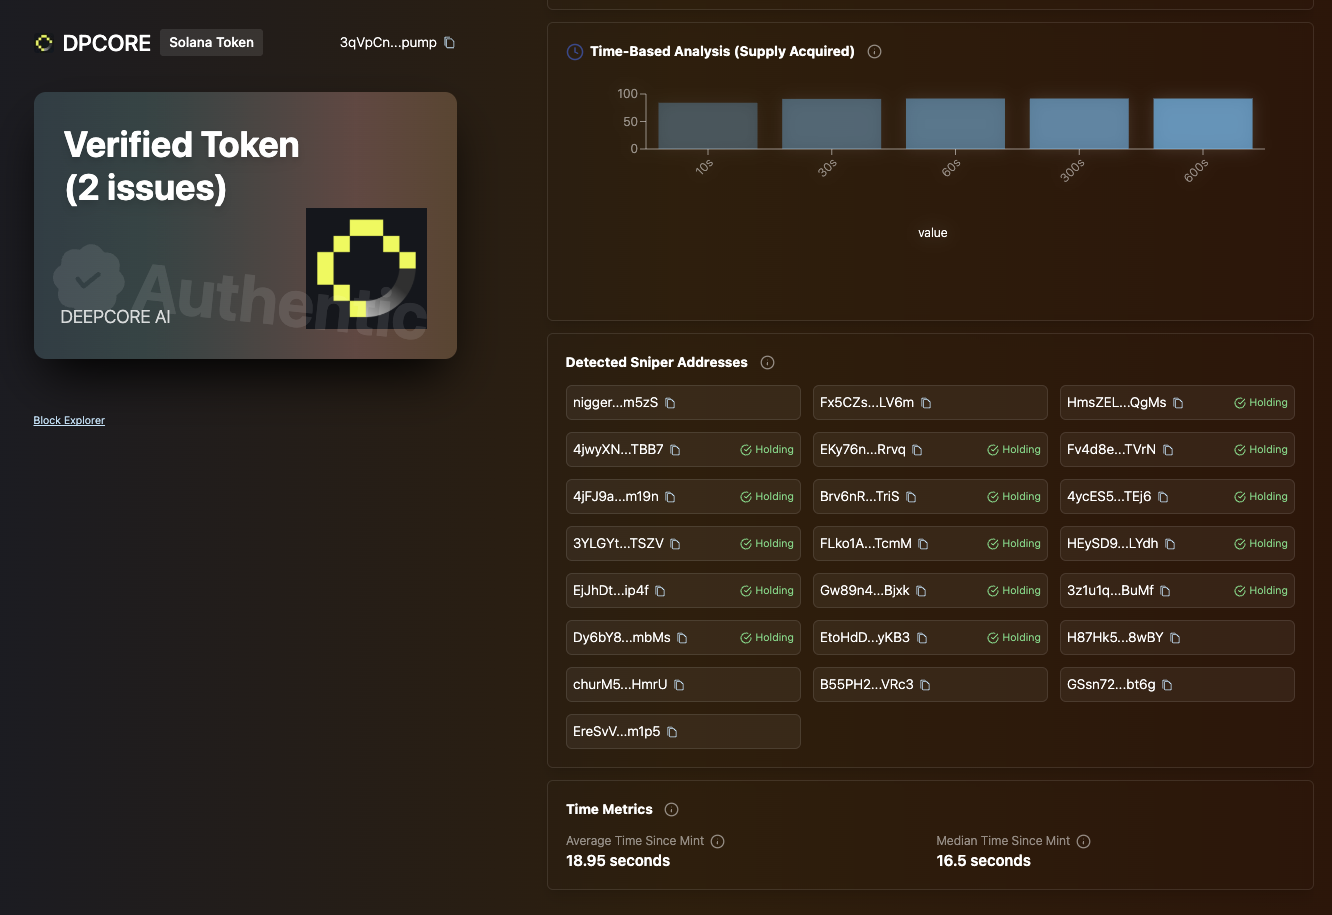
Task: Copy the 4ycES5...TEj6 address
Action: coord(1163,497)
